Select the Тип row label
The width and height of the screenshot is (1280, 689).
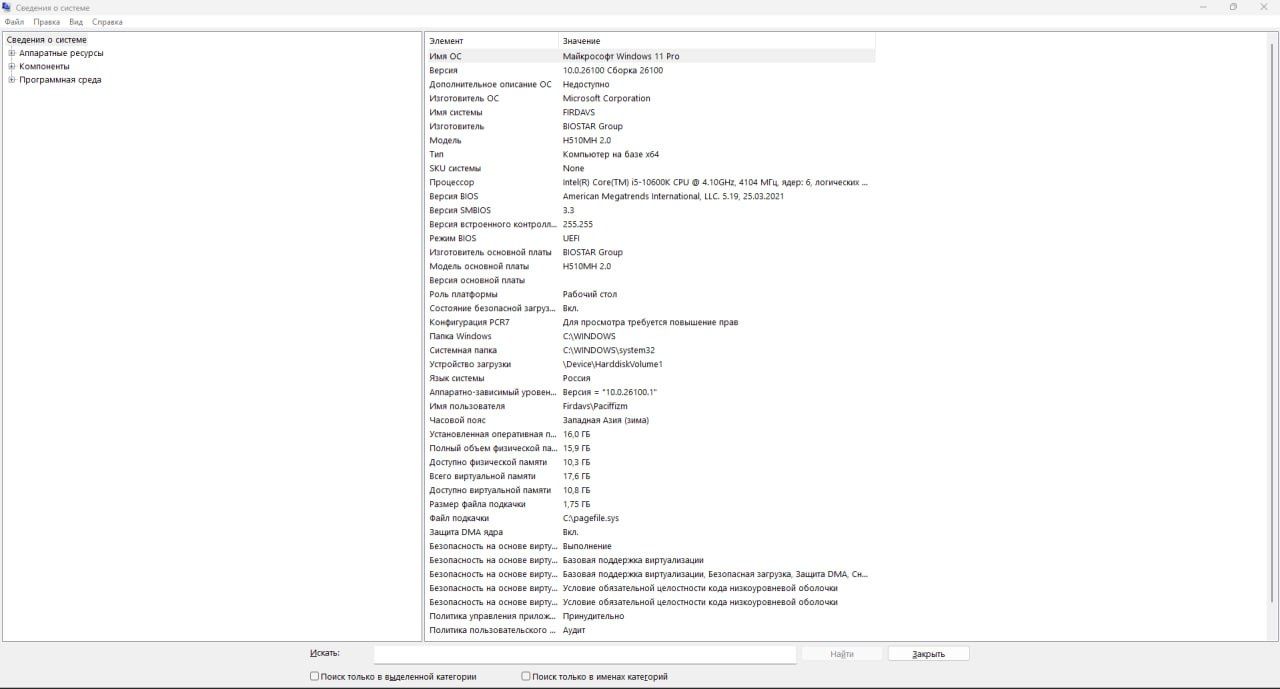coord(436,154)
